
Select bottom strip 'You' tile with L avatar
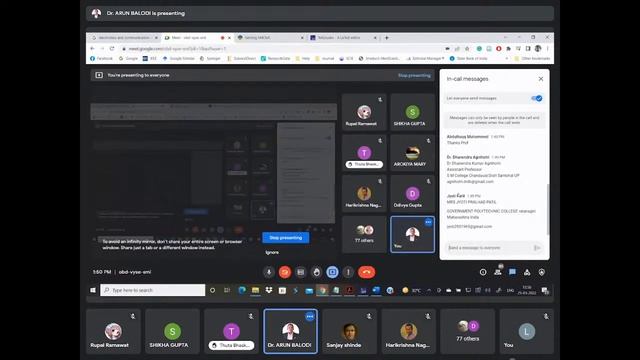point(527,331)
